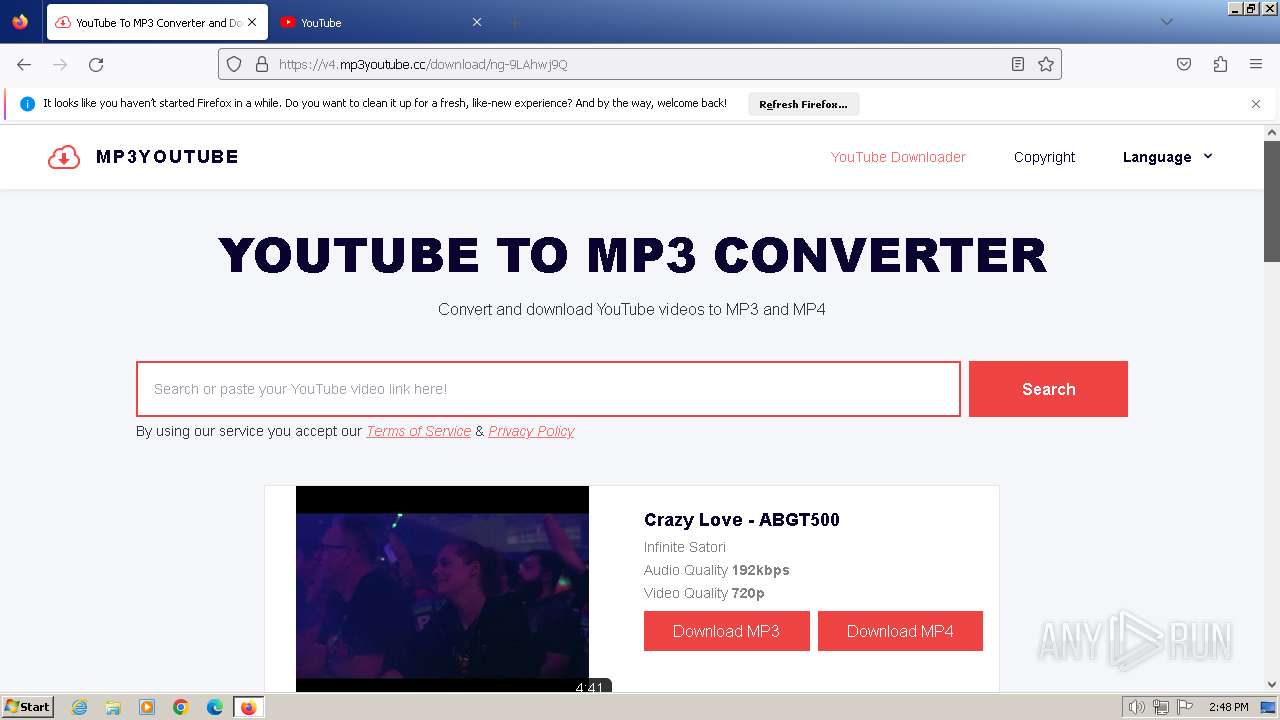Open the YouTube Downloader nav link
The height and width of the screenshot is (720, 1280).
(x=898, y=157)
